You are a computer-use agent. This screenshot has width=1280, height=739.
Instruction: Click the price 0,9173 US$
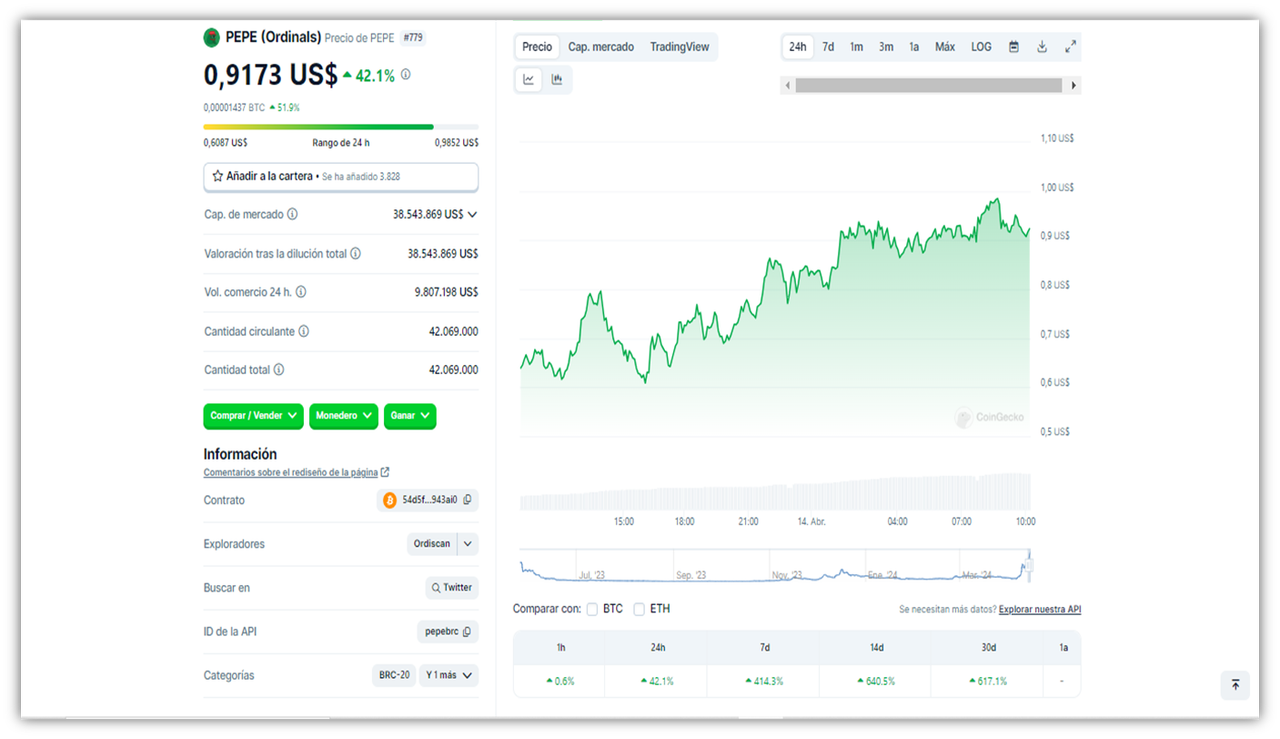coord(270,75)
